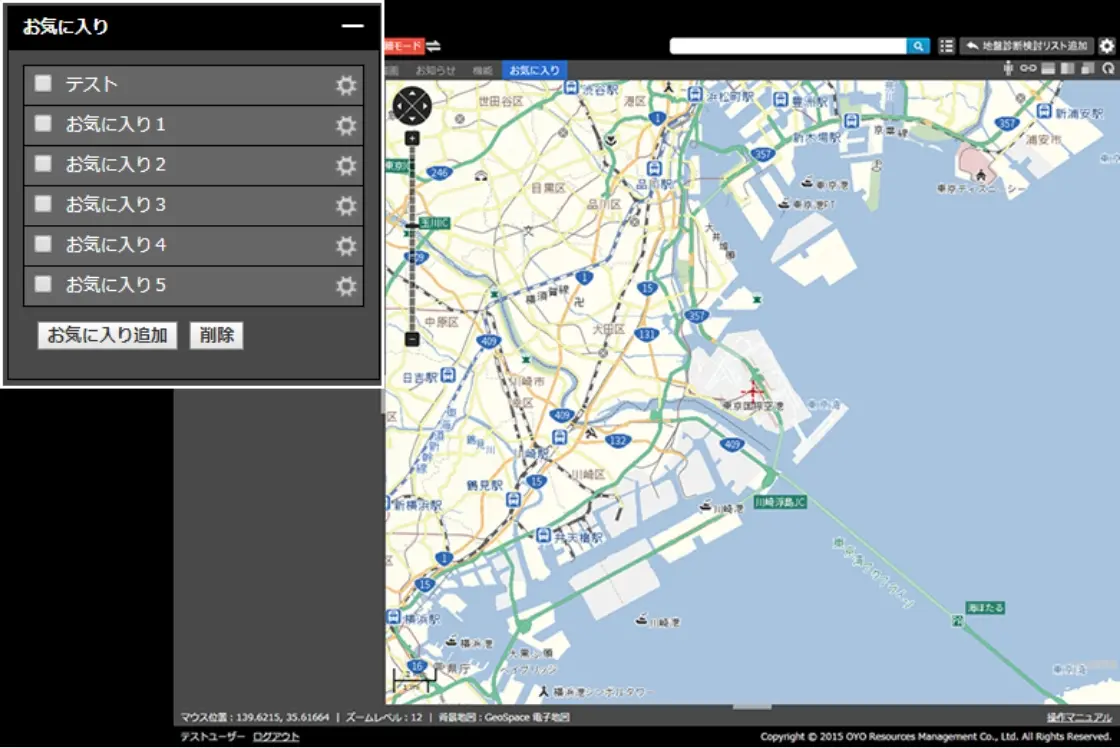Collapse the お気に入り panel with minus
Viewport: 1120px width, 748px height.
[x=352, y=27]
